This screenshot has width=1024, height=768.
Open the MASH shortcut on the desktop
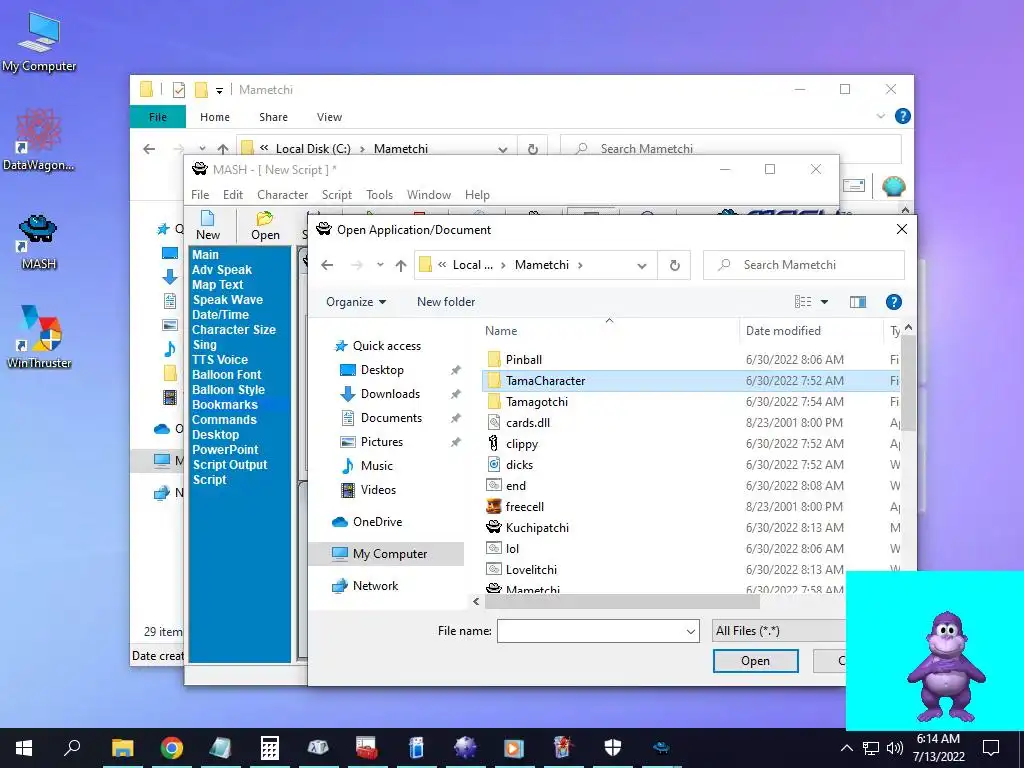39,242
